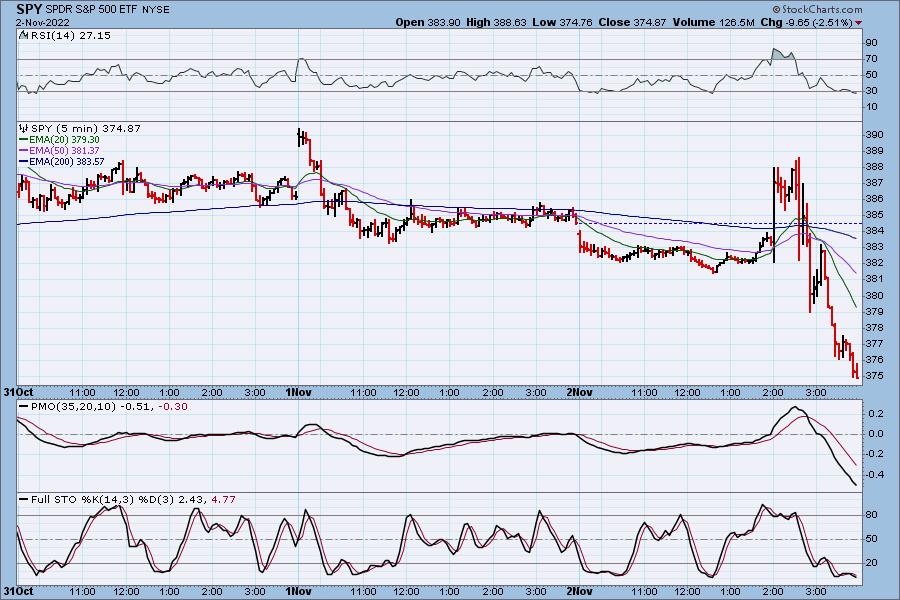Screen dimensions: 900x600
Task: Click the 377 price axis label
Action: click(874, 343)
